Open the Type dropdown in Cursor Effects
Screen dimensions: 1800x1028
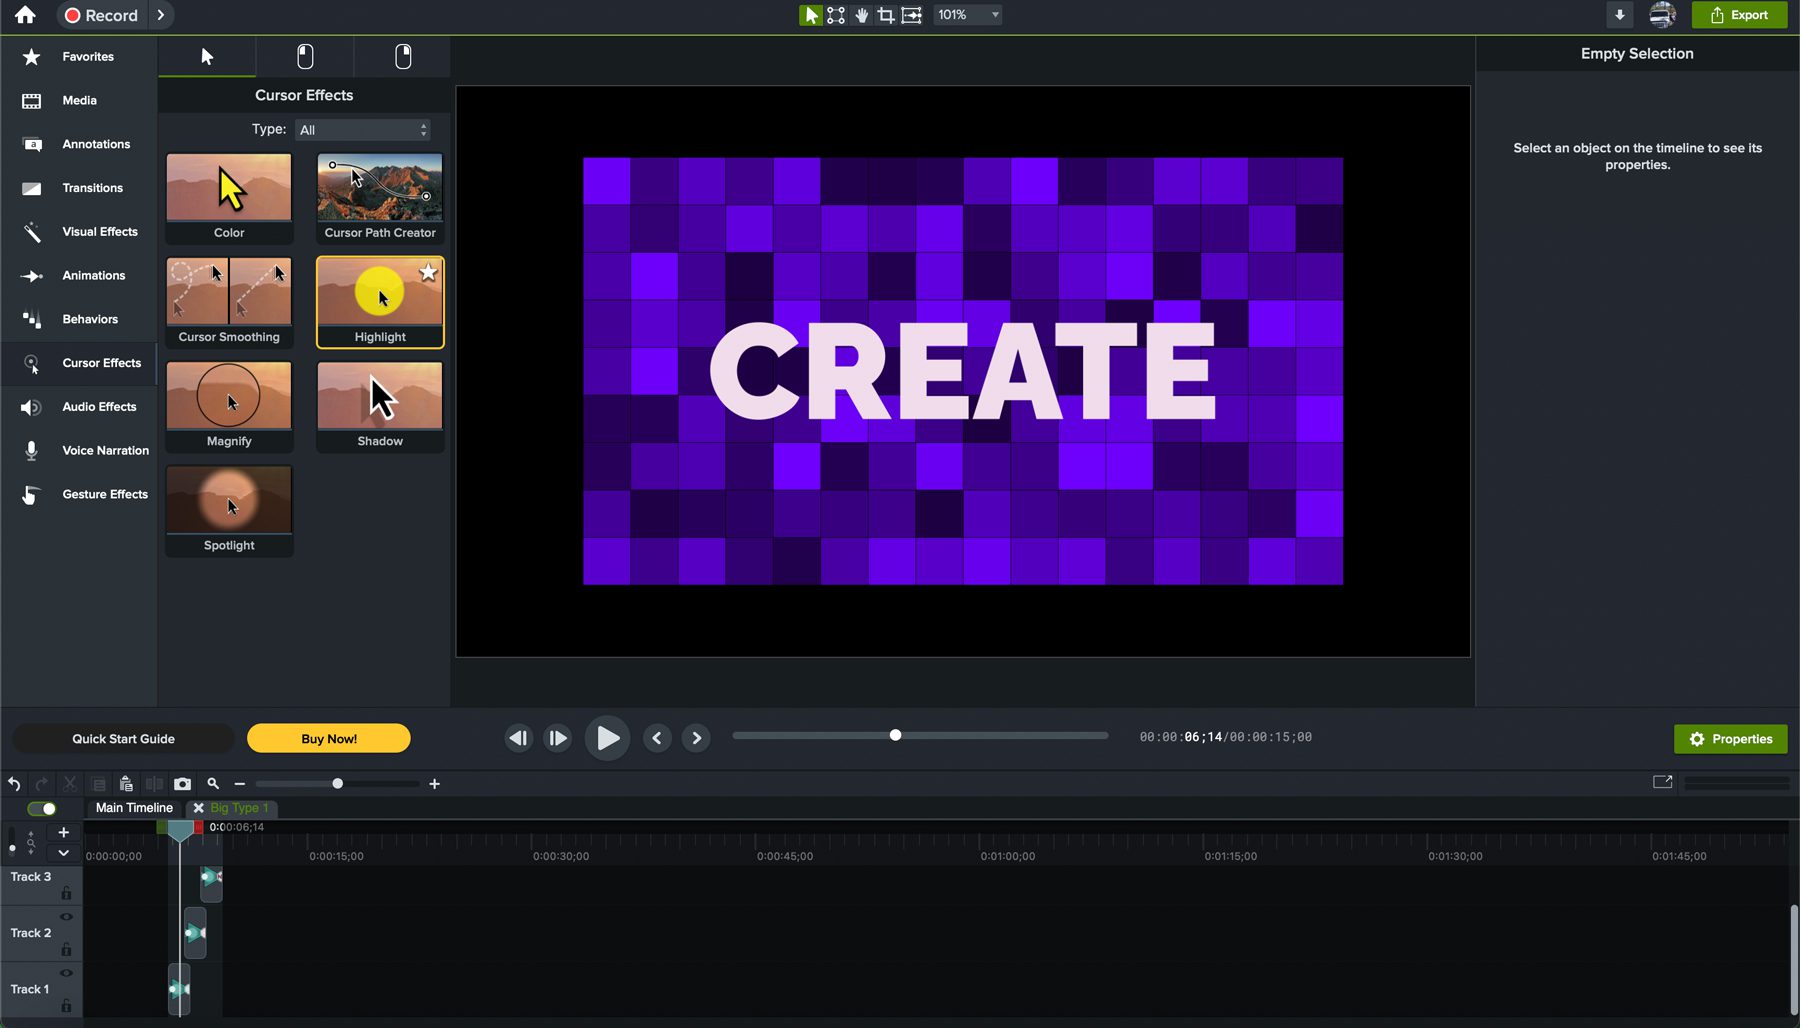(362, 129)
